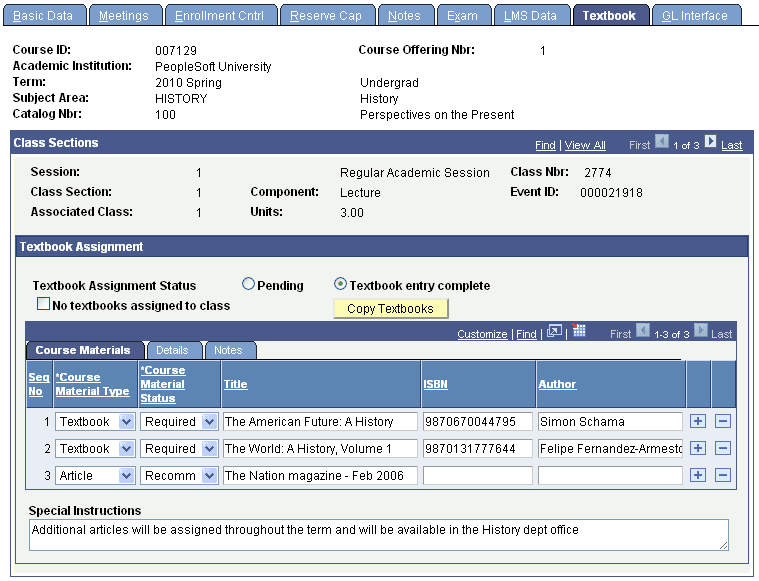This screenshot has width=759, height=581.
Task: Select Course Materials grid tab
Action: point(84,350)
